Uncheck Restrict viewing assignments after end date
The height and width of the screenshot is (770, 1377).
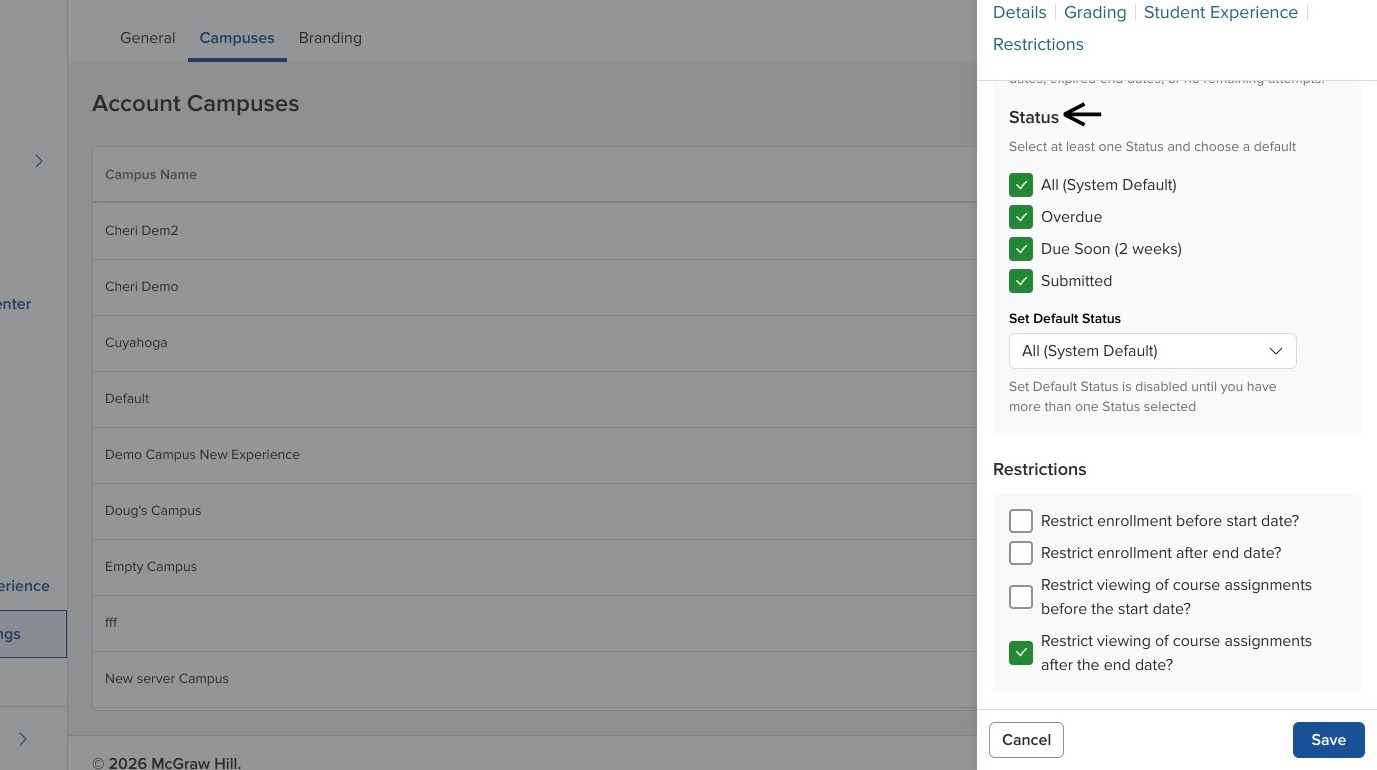[x=1021, y=653]
